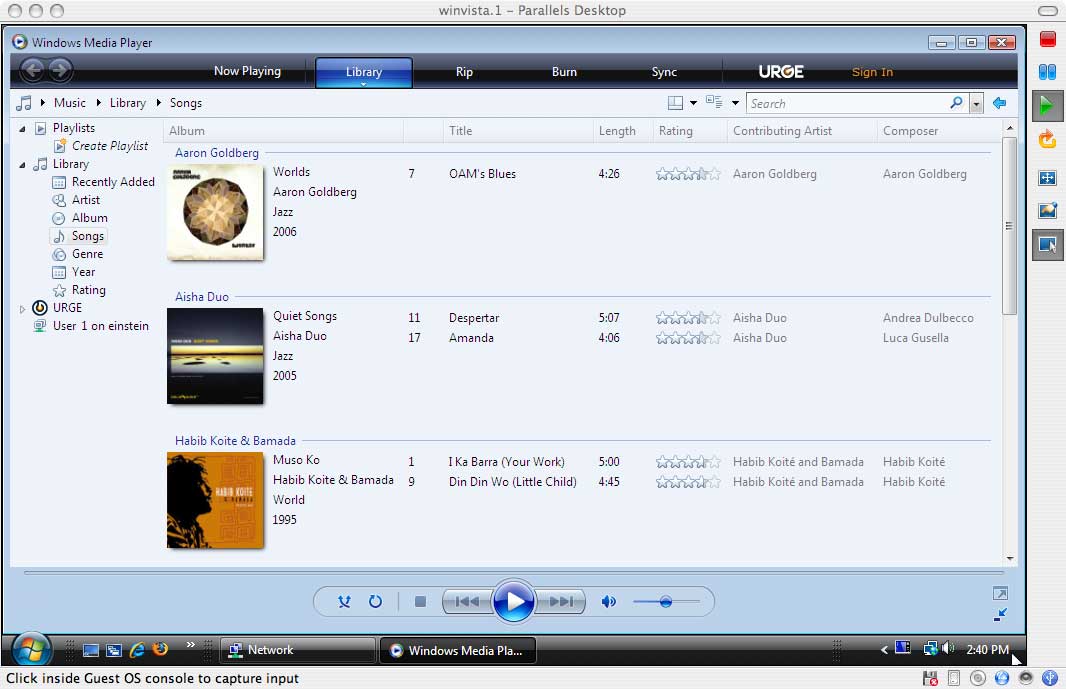Click the View options icon
1066x689 pixels.
point(714,103)
